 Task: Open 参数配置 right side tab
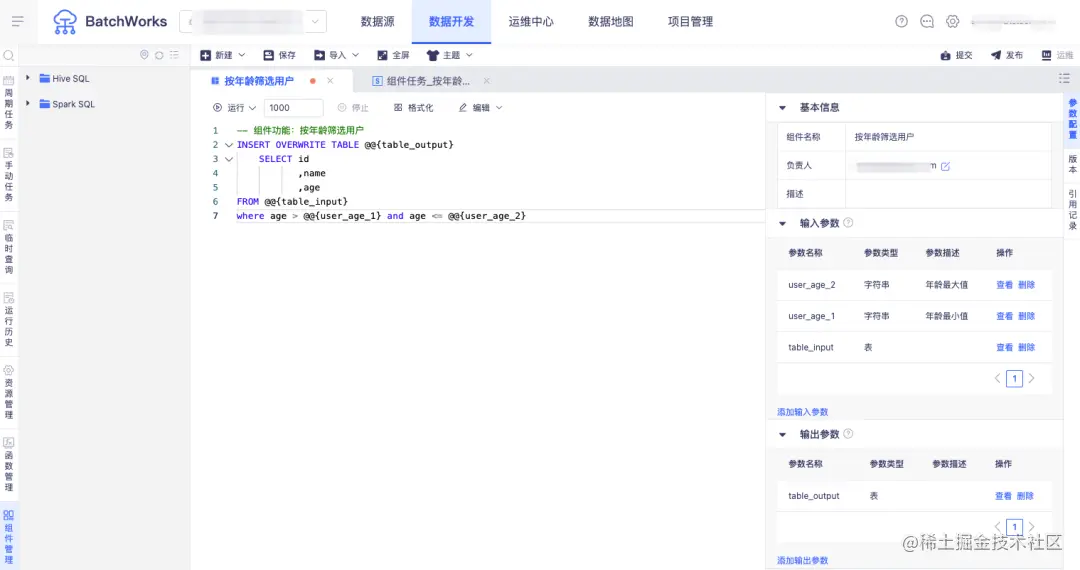coord(1072,118)
